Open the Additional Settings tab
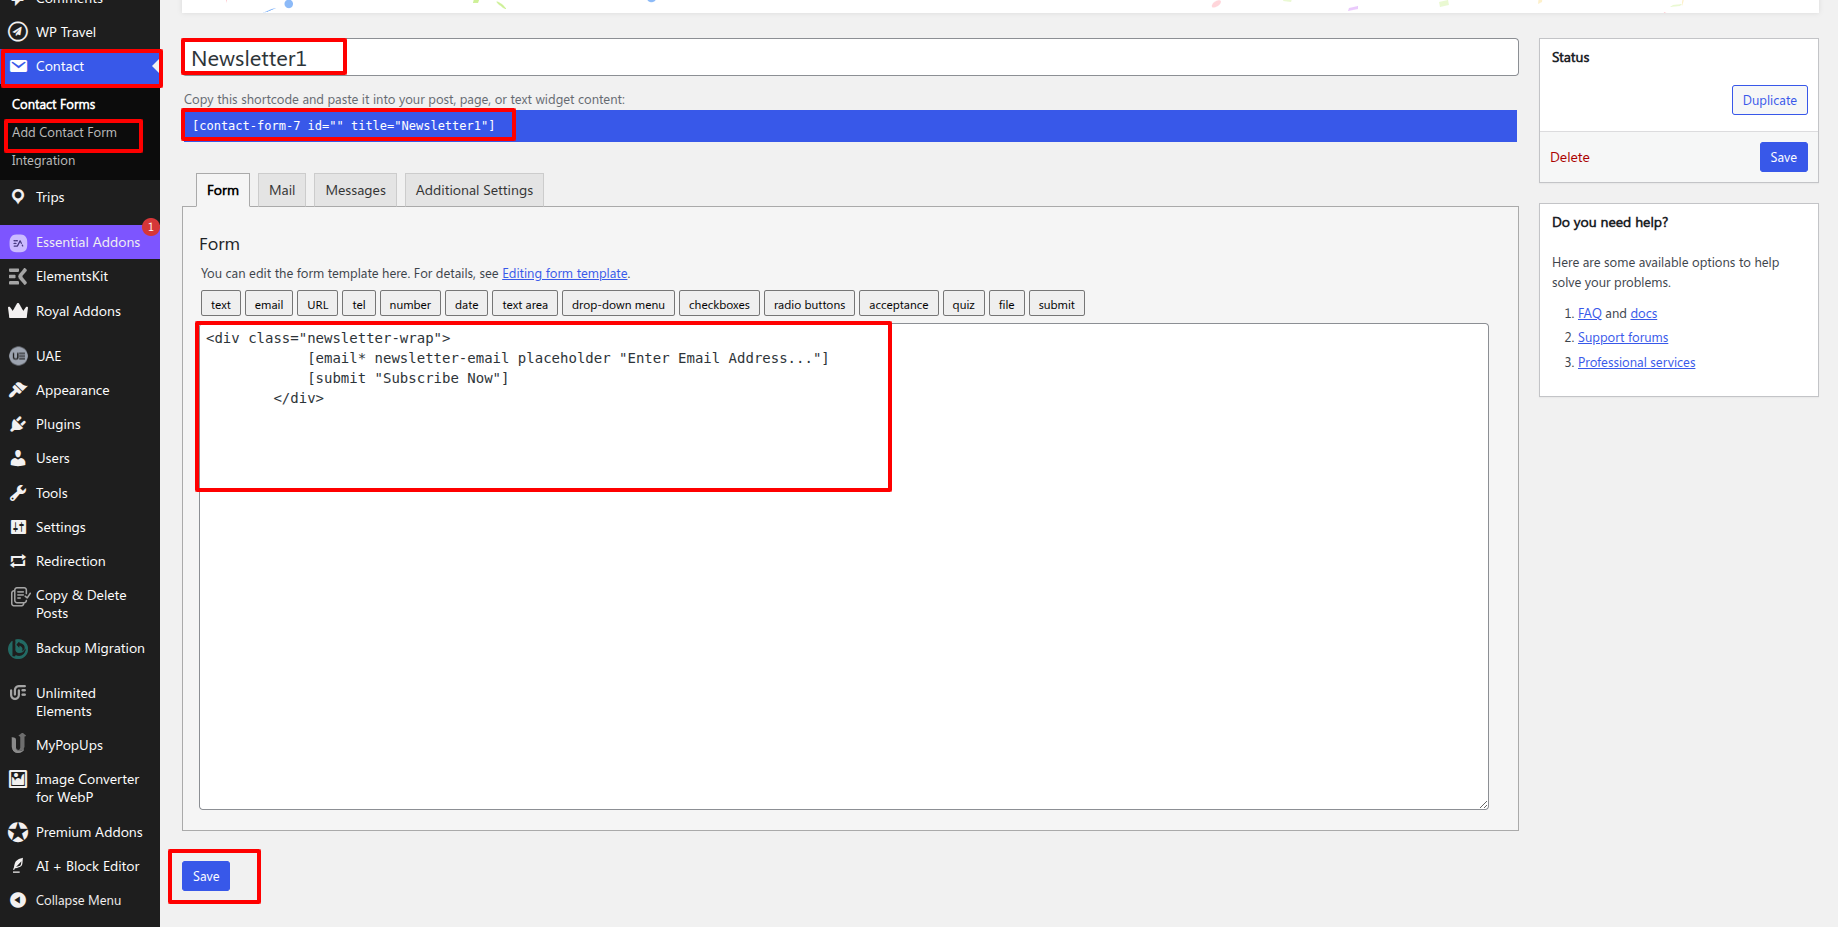This screenshot has height=927, width=1838. (474, 190)
